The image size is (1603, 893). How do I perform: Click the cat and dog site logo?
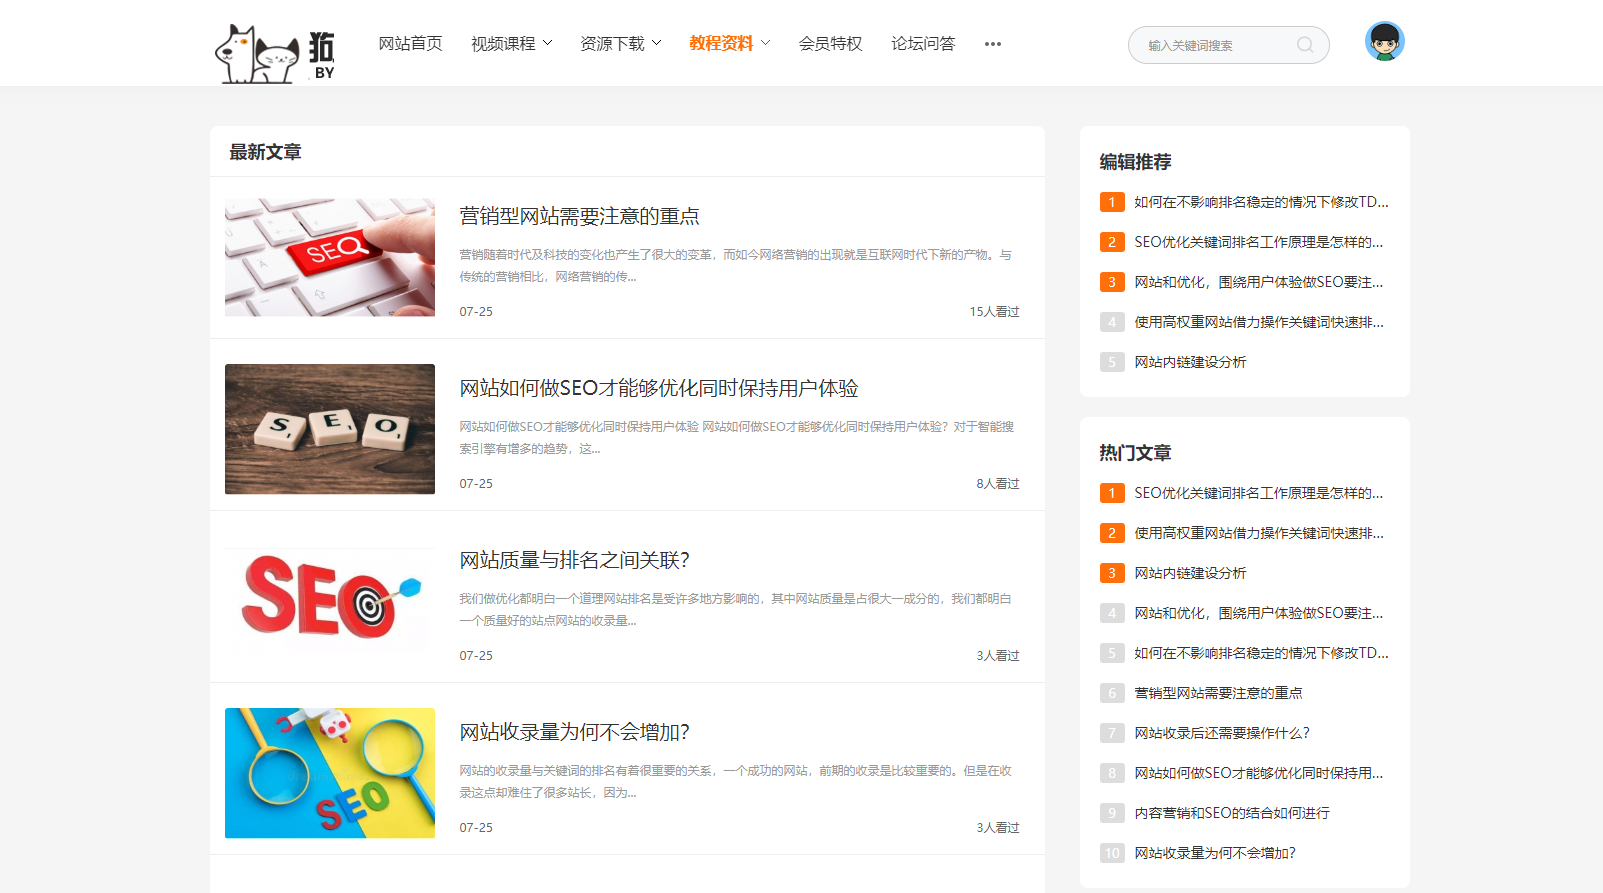275,53
